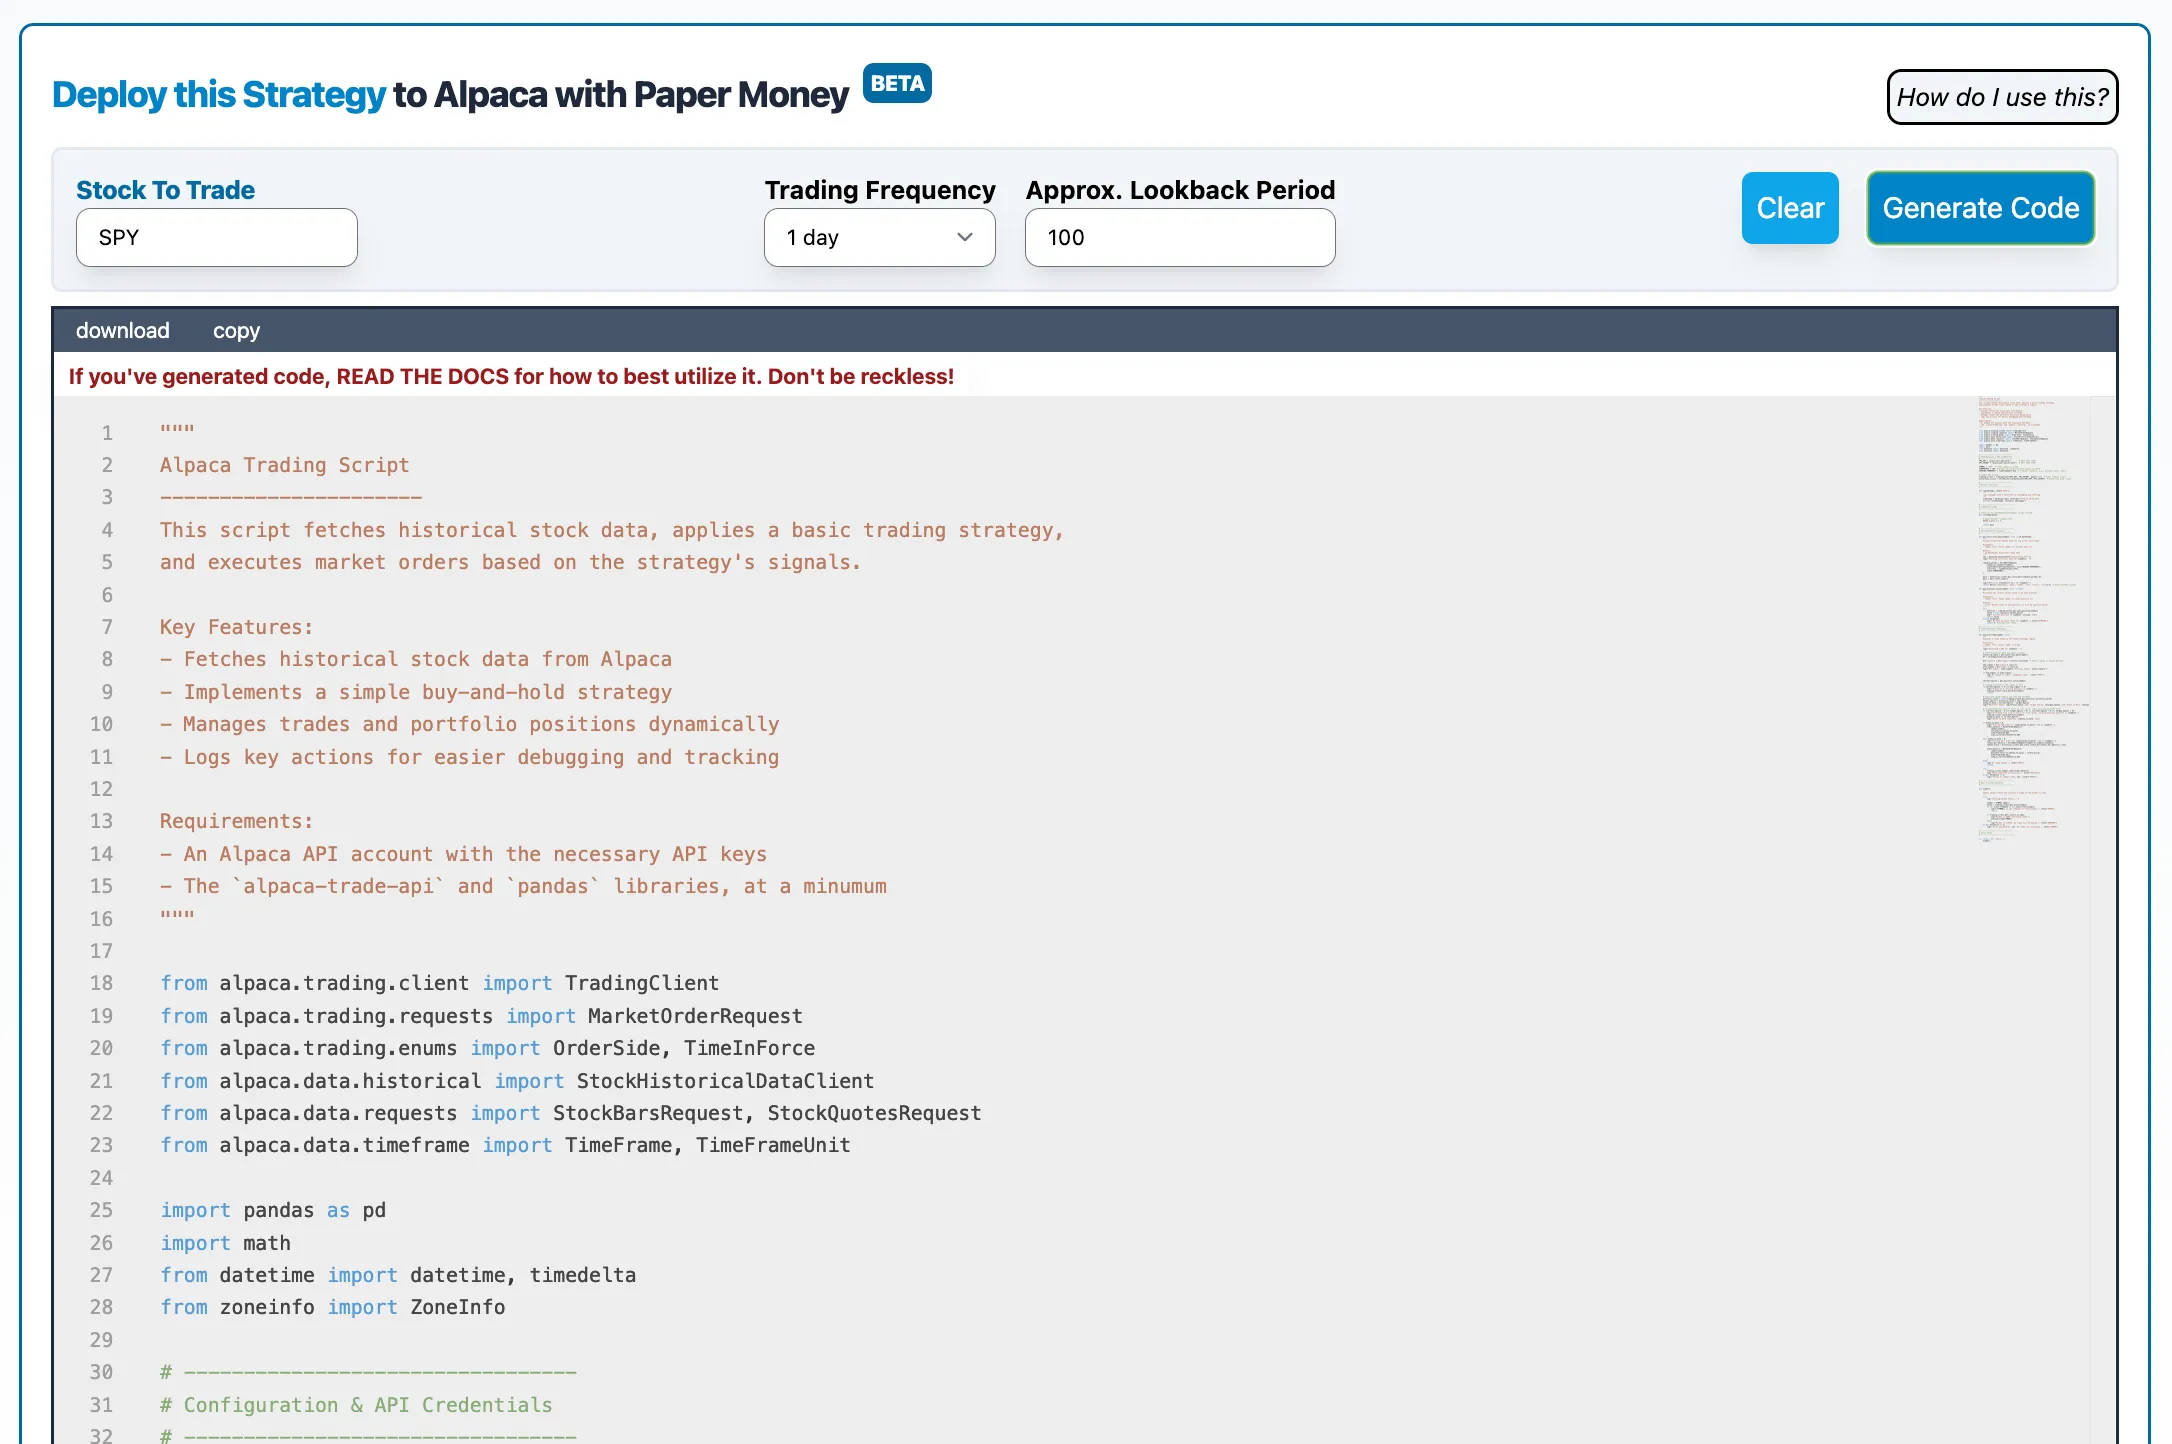The image size is (2172, 1444).
Task: Click the BETA badge
Action: coord(897,84)
